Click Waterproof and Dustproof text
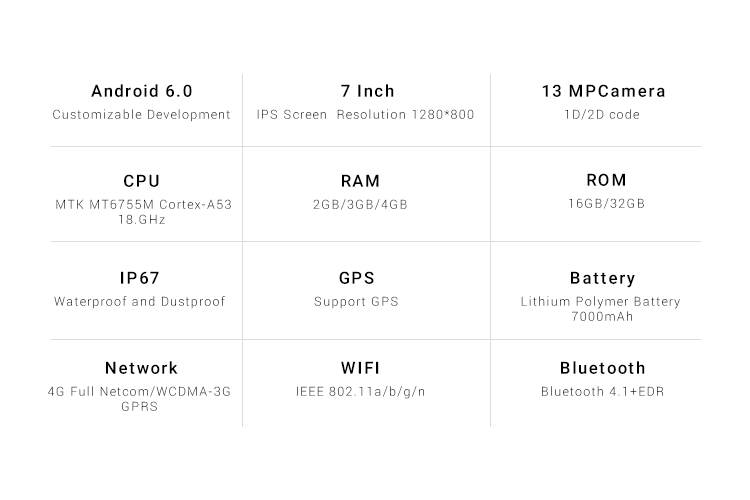The height and width of the screenshot is (500, 750). (x=139, y=301)
